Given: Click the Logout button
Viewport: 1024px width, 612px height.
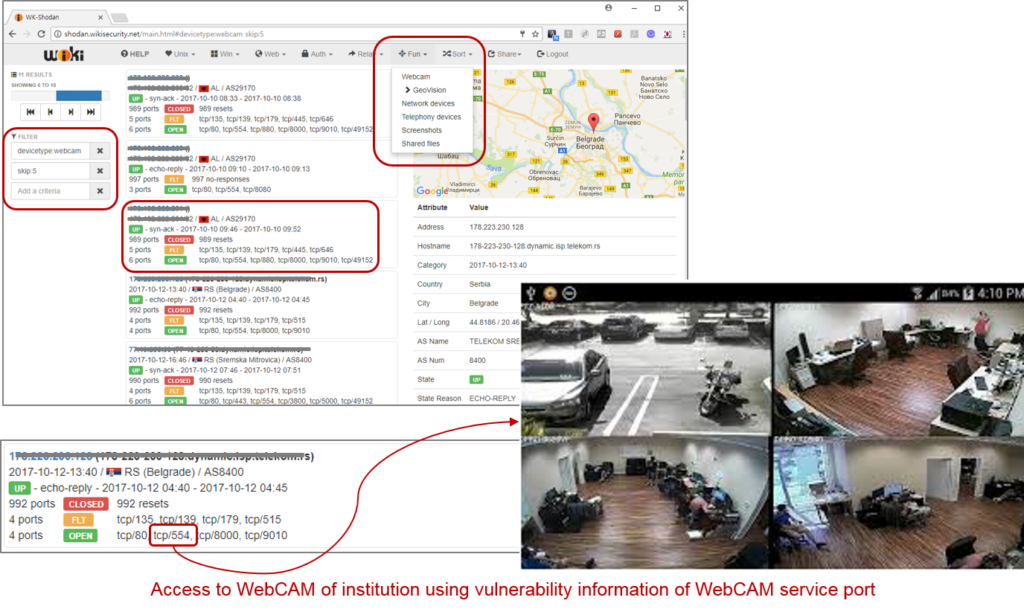Looking at the screenshot, I should pyautogui.click(x=552, y=54).
